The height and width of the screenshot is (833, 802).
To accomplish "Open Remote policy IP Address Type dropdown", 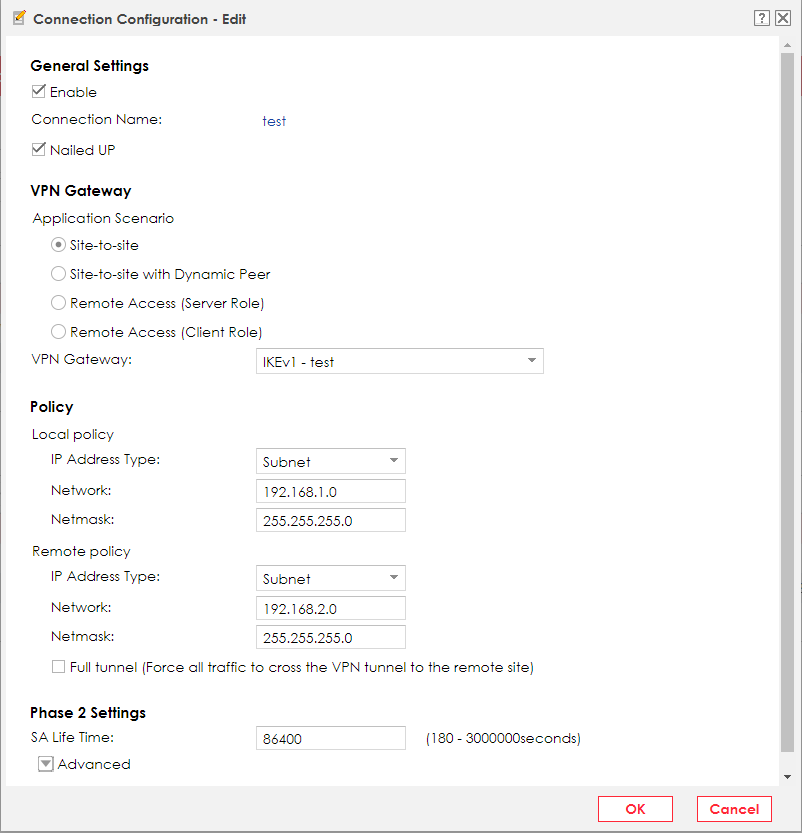I will tap(330, 578).
